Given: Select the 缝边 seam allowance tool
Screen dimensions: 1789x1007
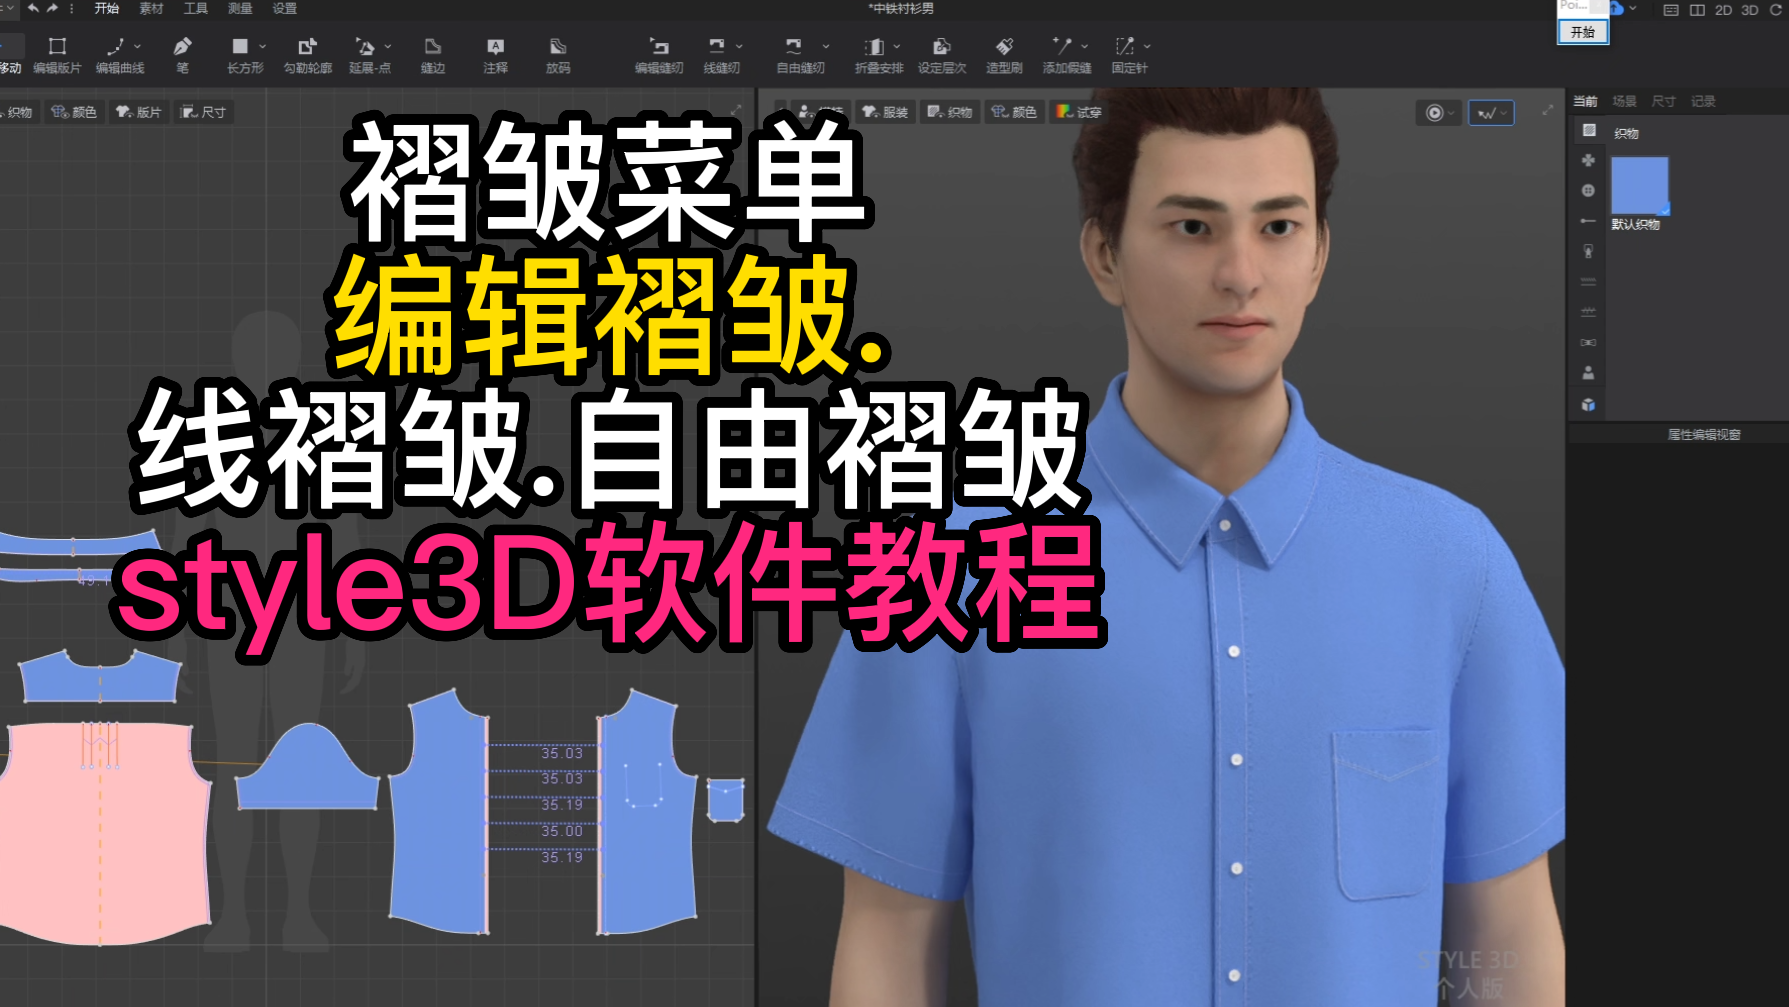Looking at the screenshot, I should 432,55.
